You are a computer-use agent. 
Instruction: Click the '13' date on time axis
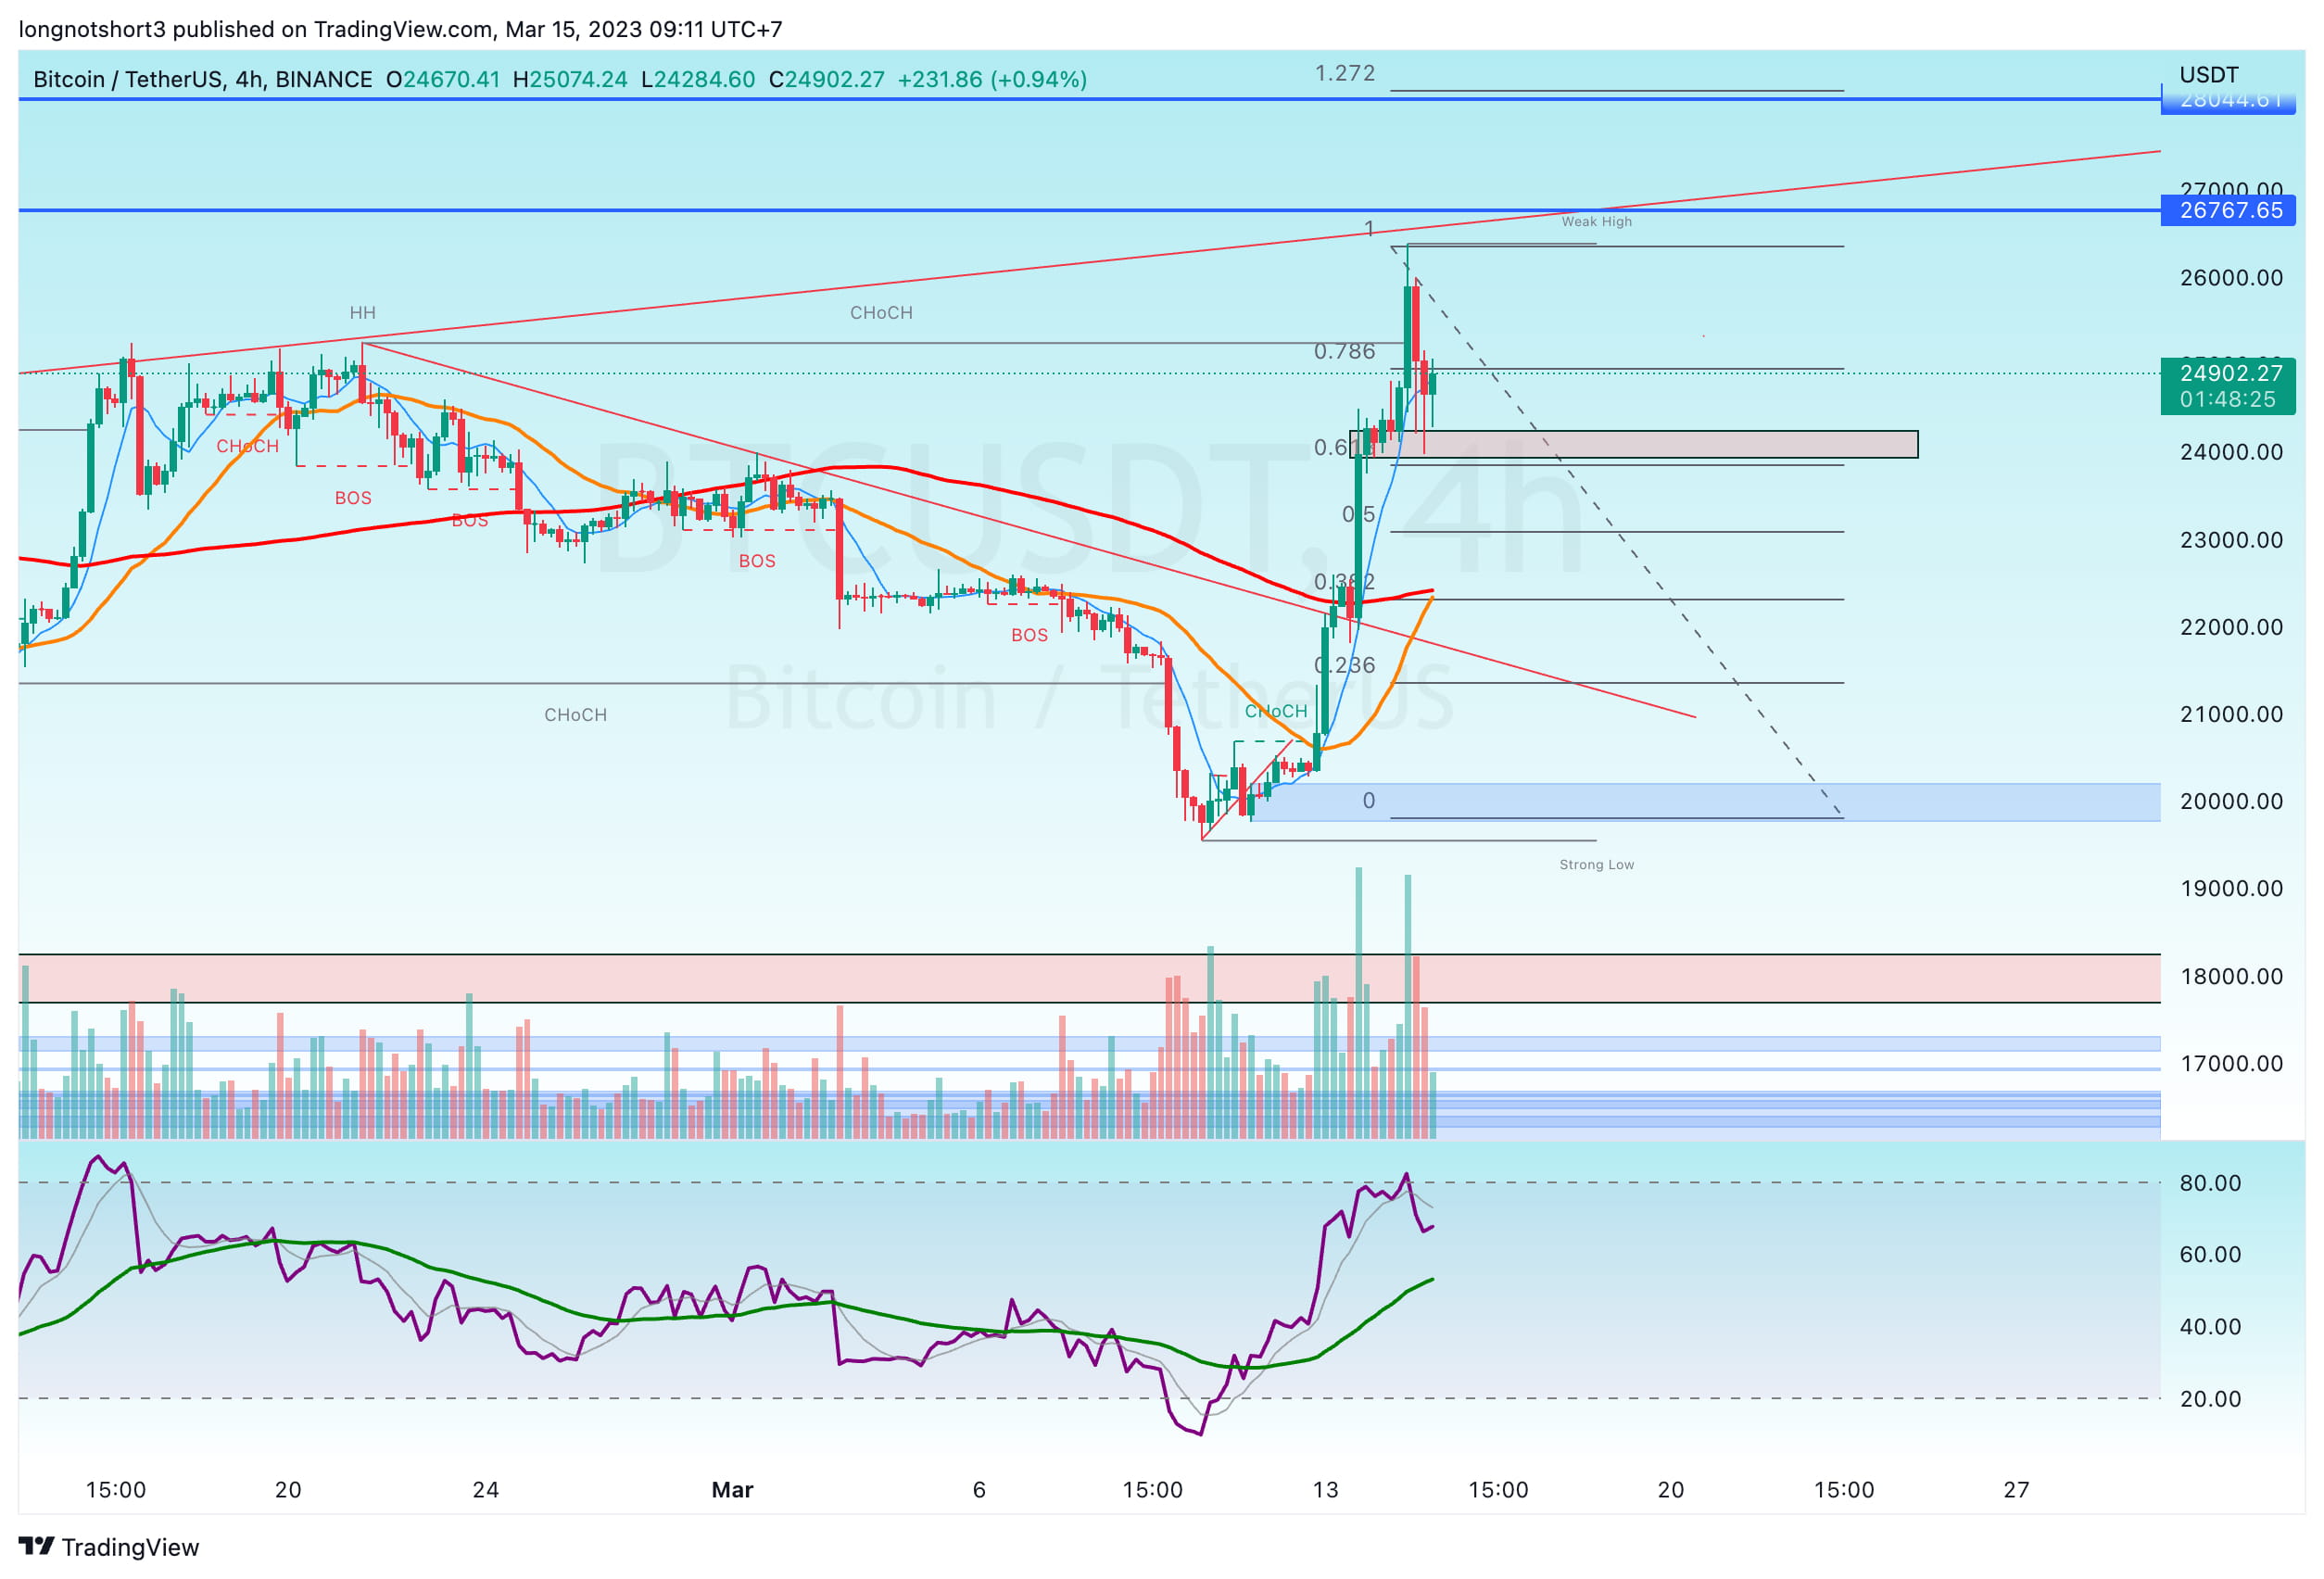pos(1325,1490)
